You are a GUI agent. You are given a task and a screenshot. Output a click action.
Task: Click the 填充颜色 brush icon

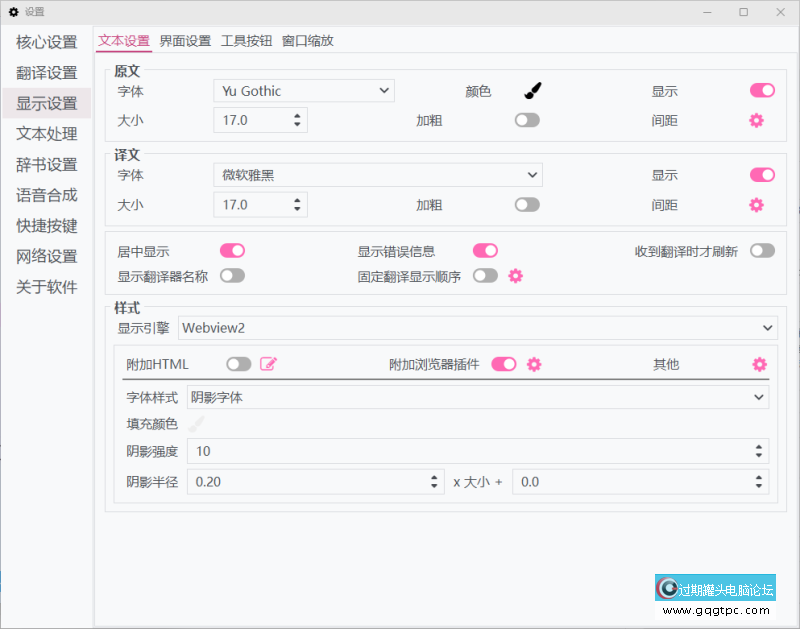196,424
